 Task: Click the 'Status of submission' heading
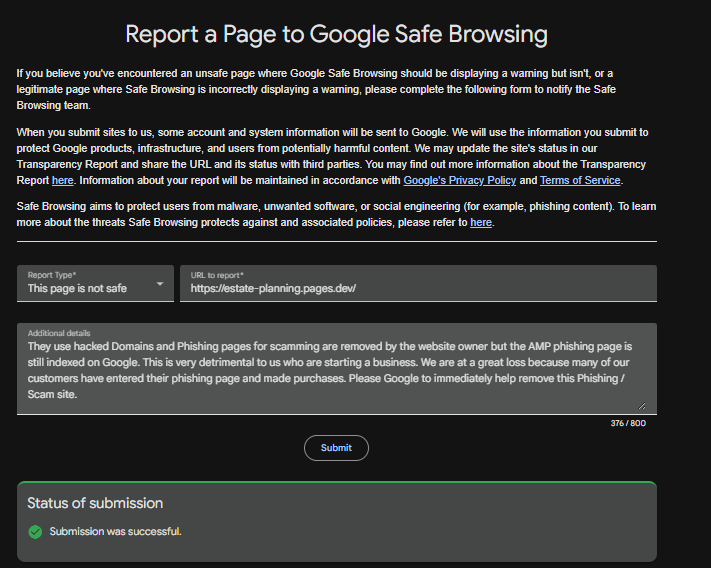point(95,503)
